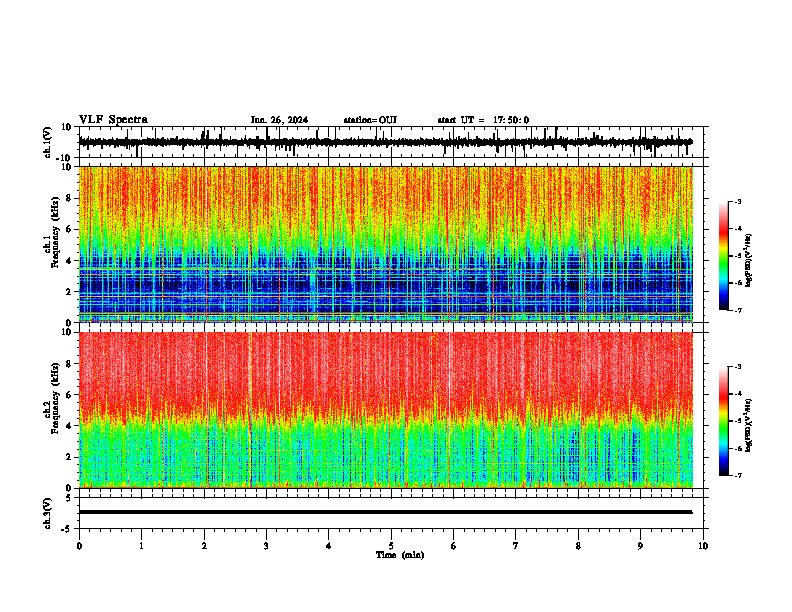This screenshot has width=792, height=612.
Task: Click the ch.1 "Frequency (kHz)" axis label
Action: click(55, 232)
